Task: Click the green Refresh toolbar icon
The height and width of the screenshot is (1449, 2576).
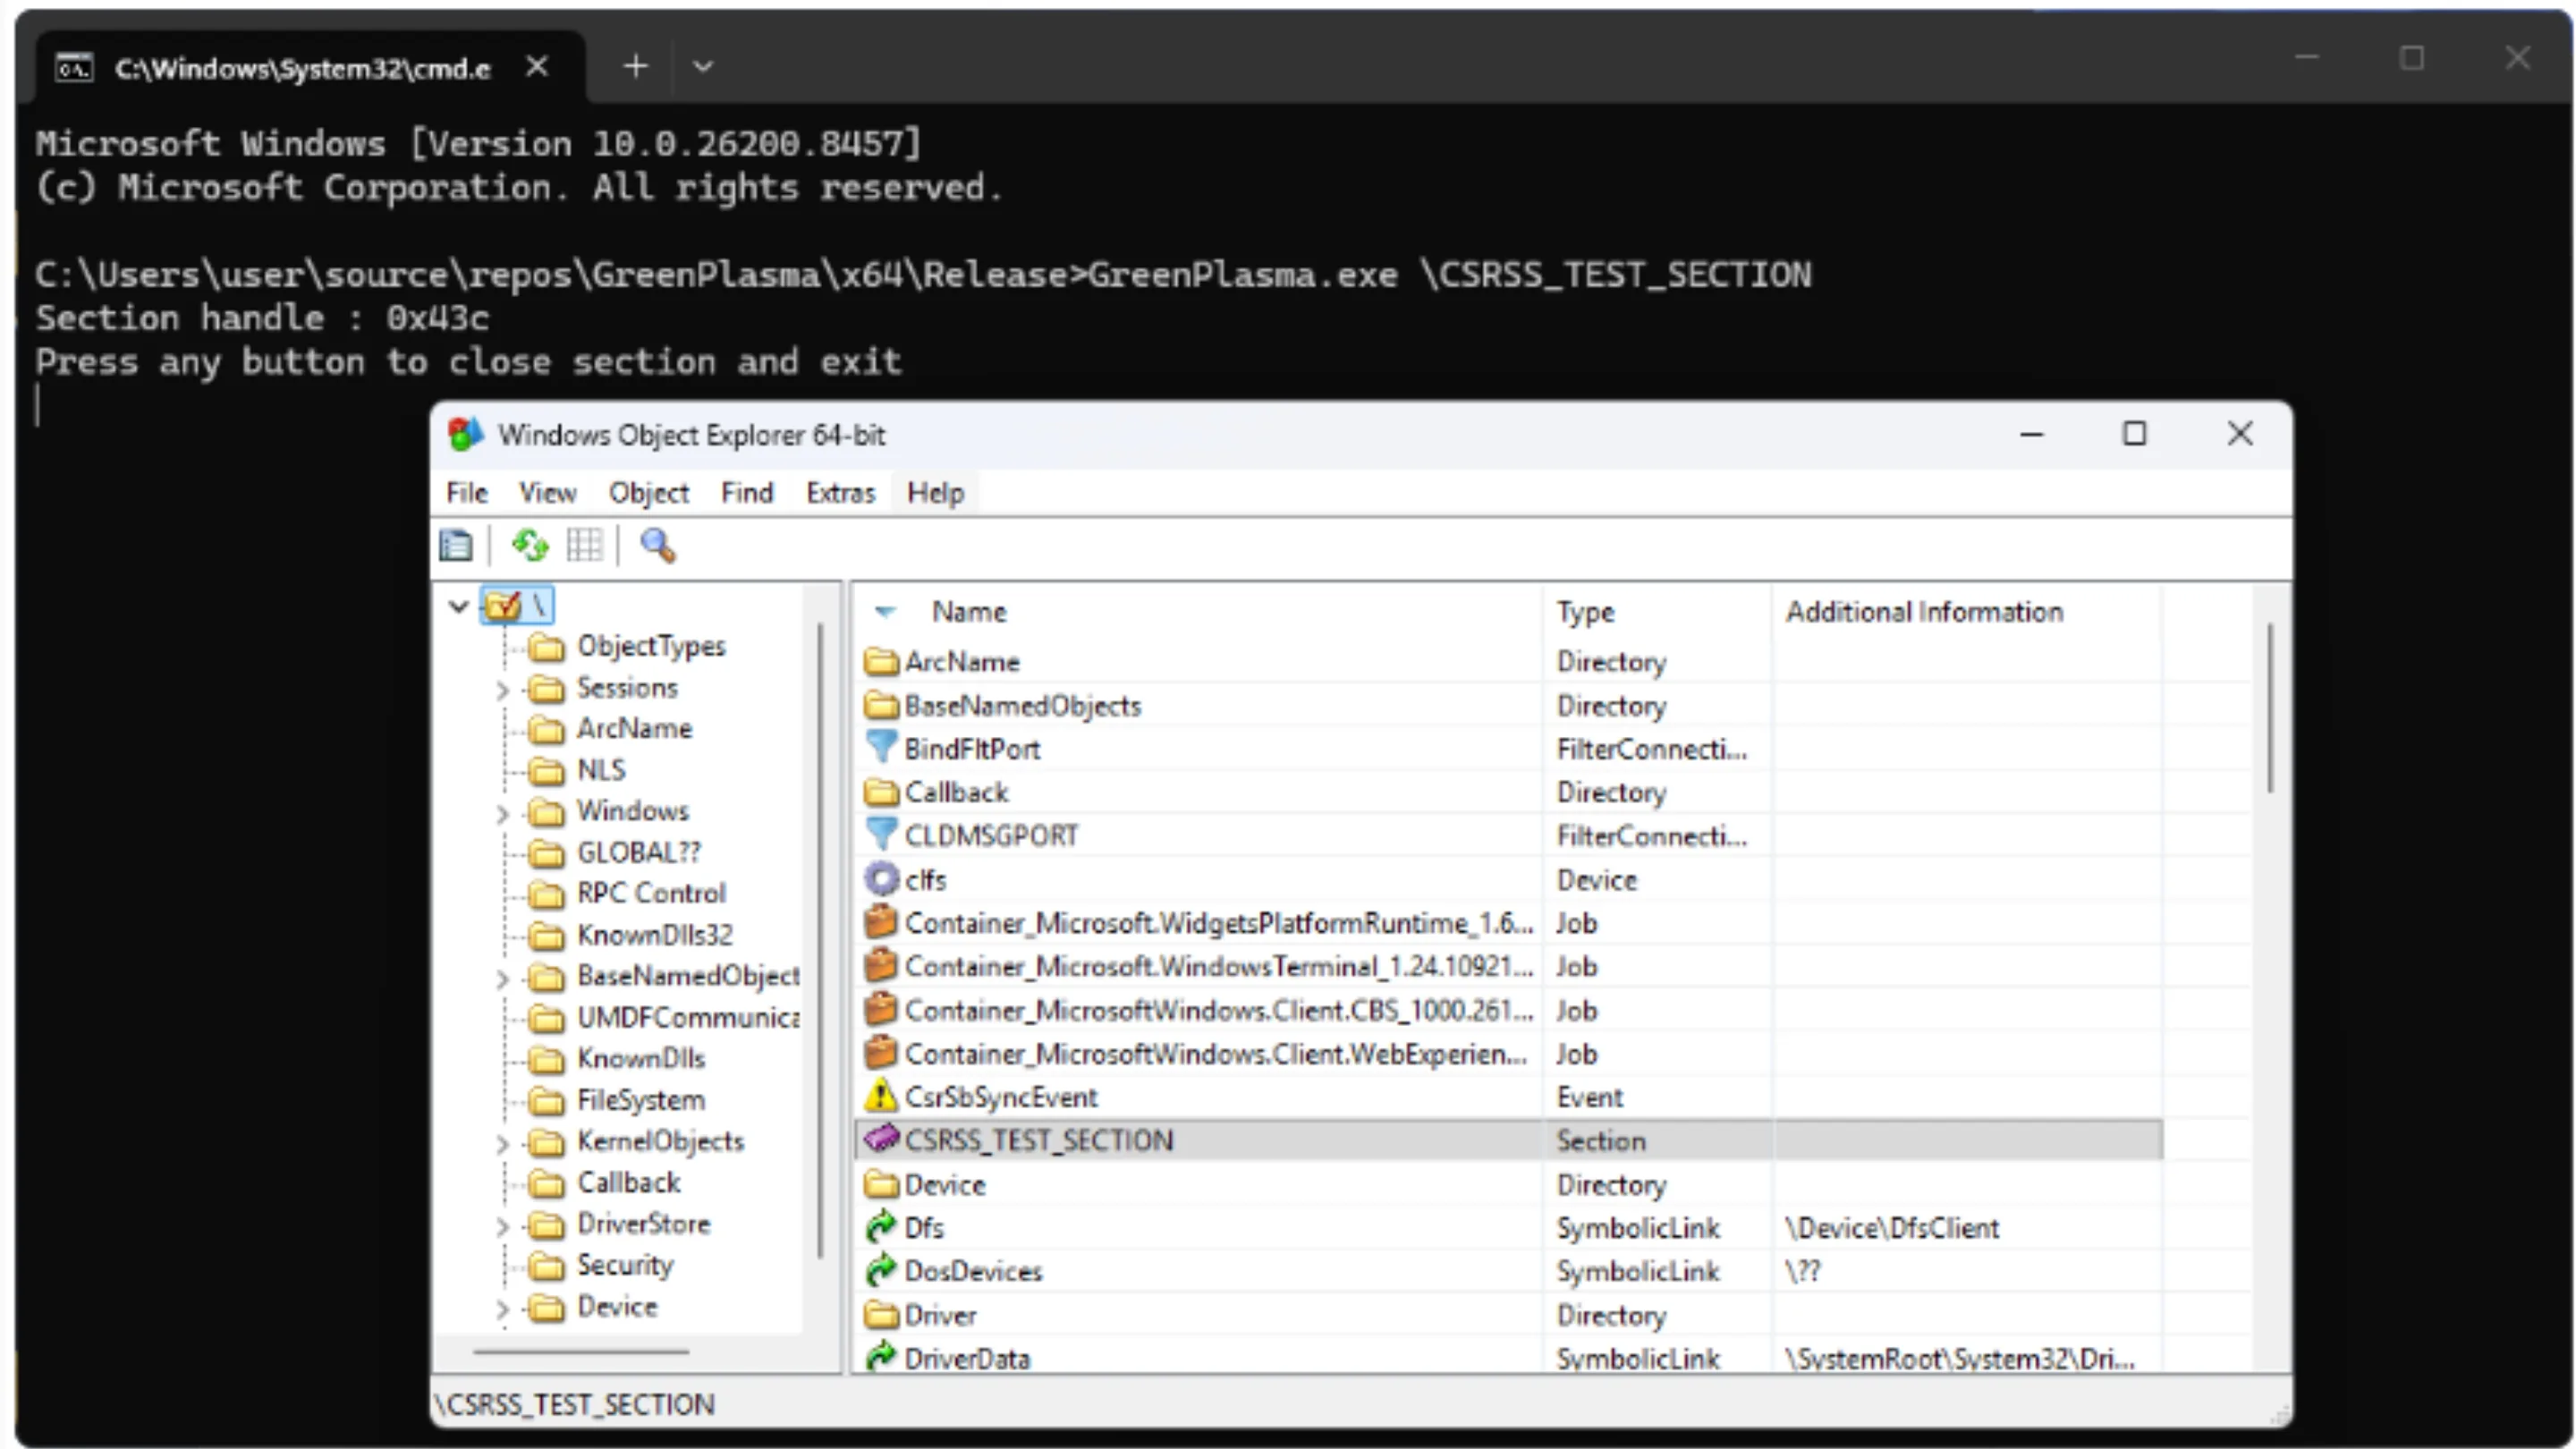Action: pos(530,546)
